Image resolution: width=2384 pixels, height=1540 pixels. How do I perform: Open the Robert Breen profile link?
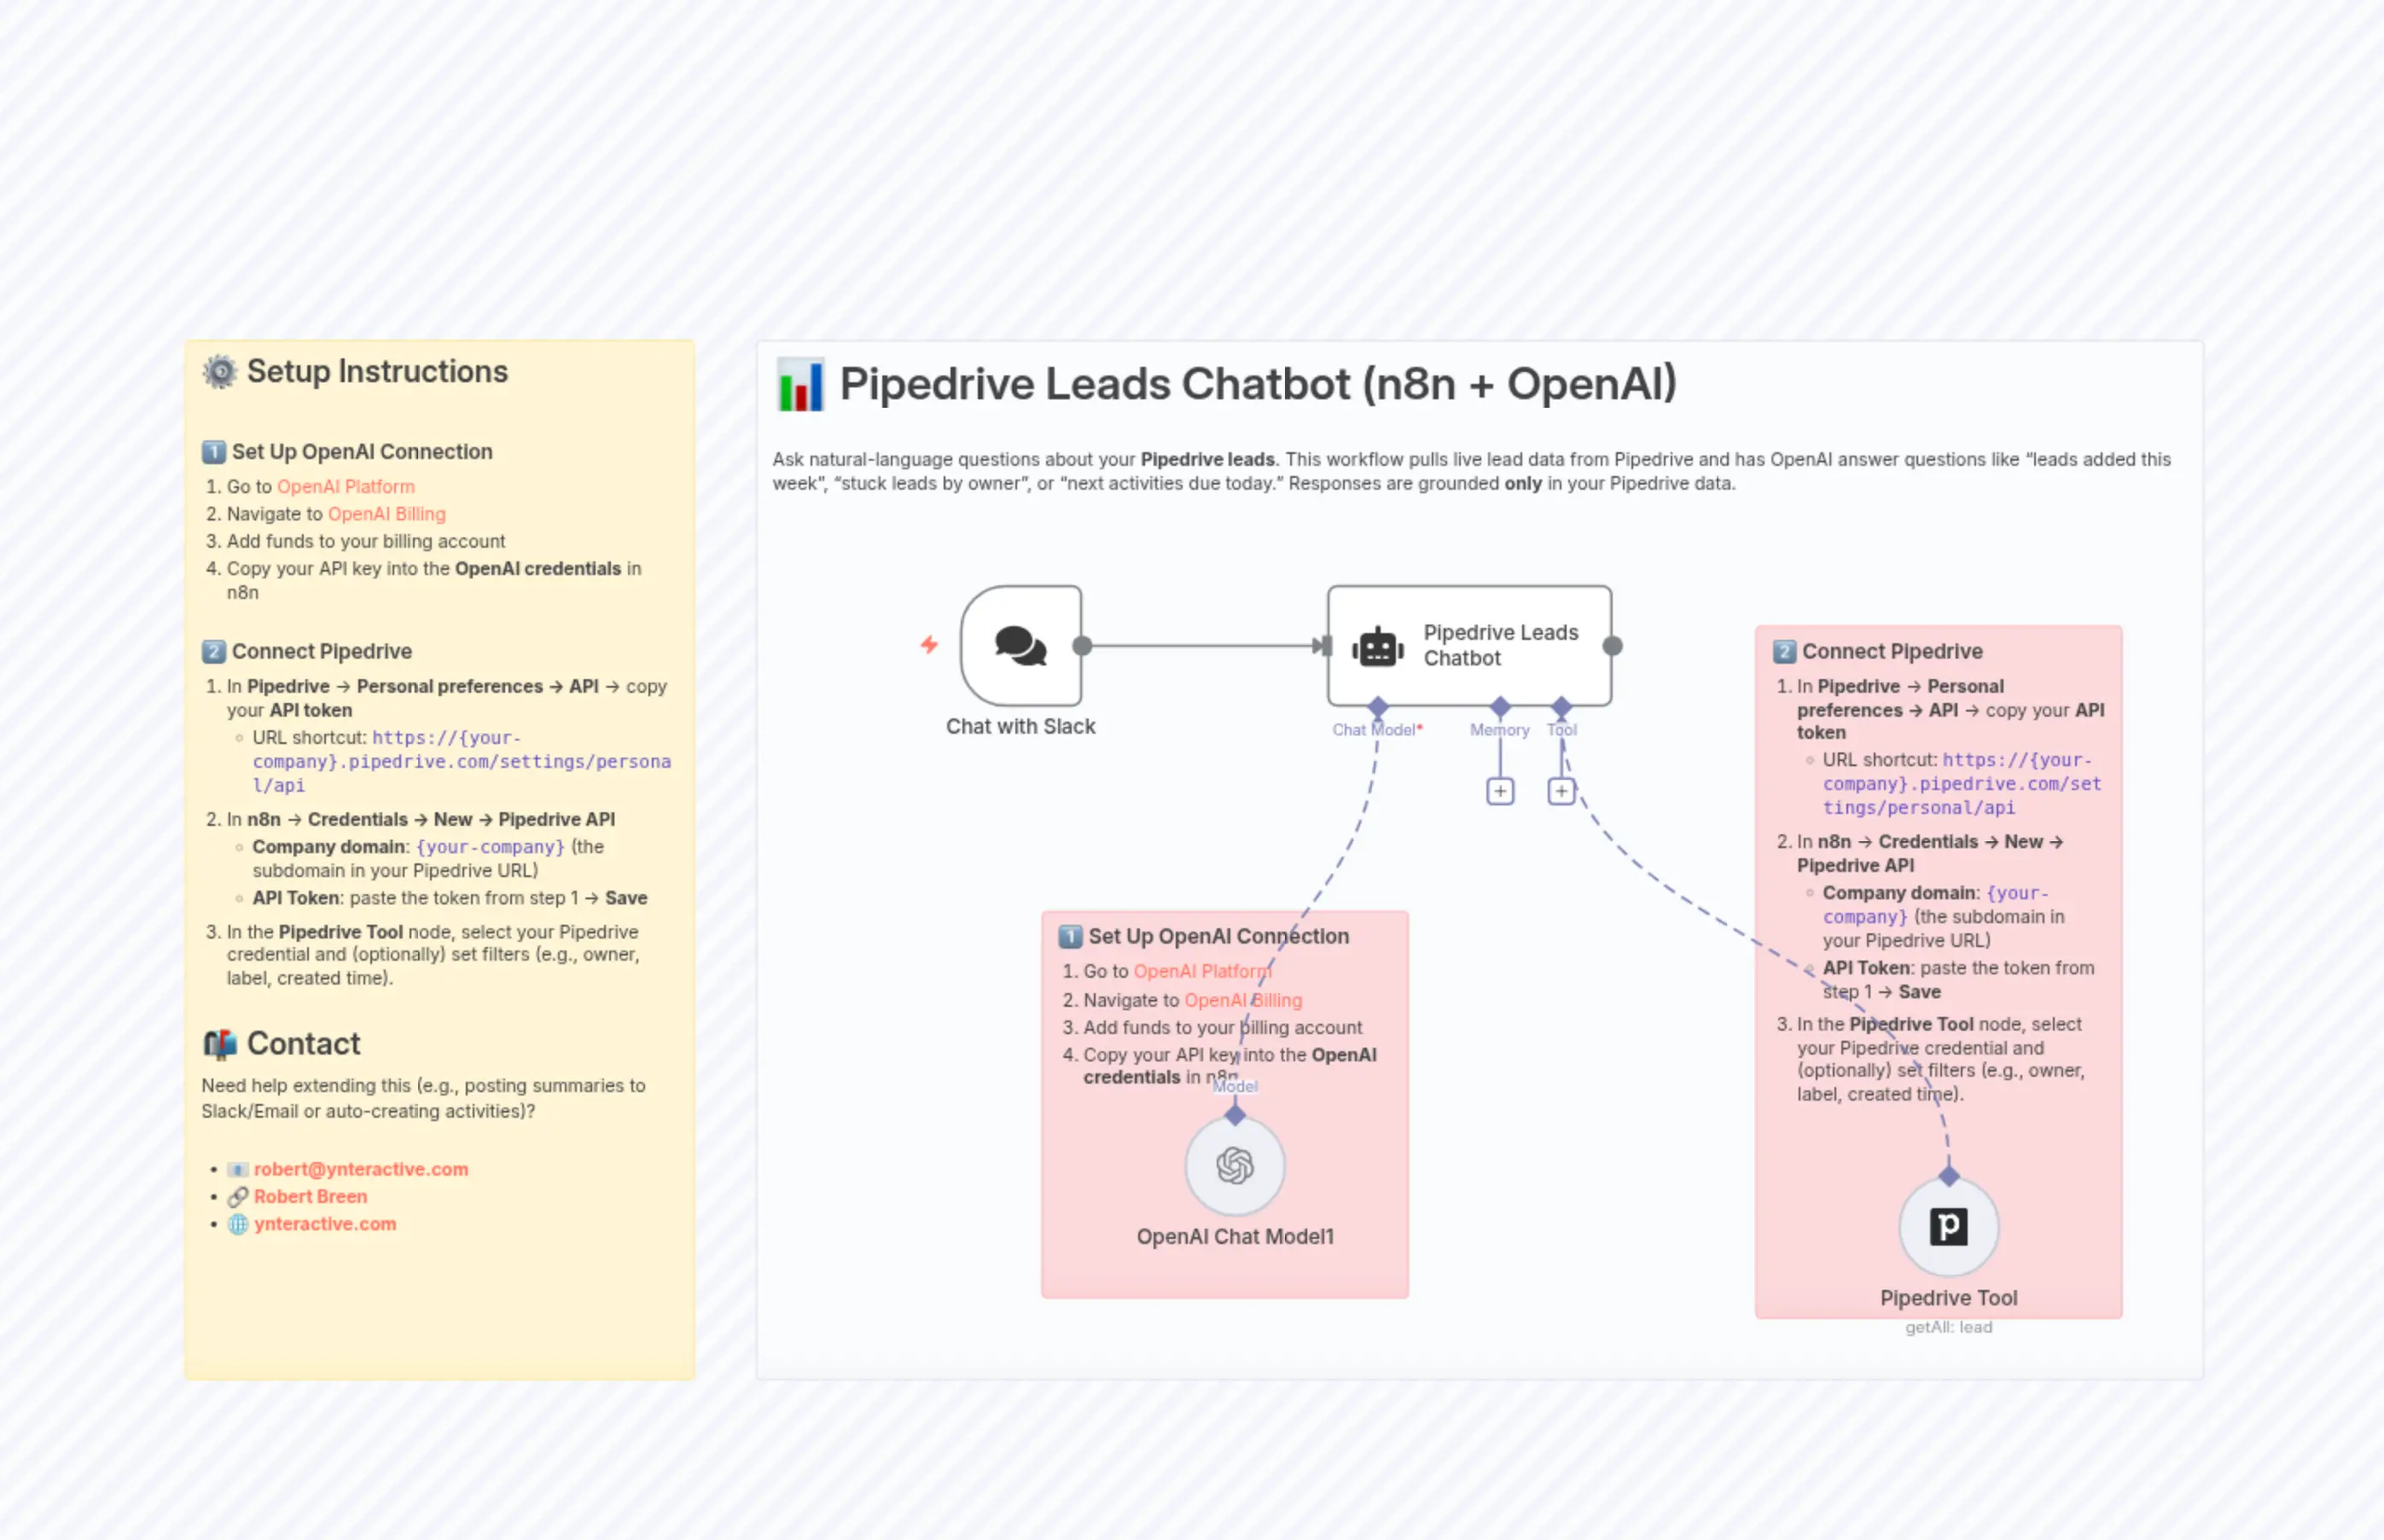309,1196
